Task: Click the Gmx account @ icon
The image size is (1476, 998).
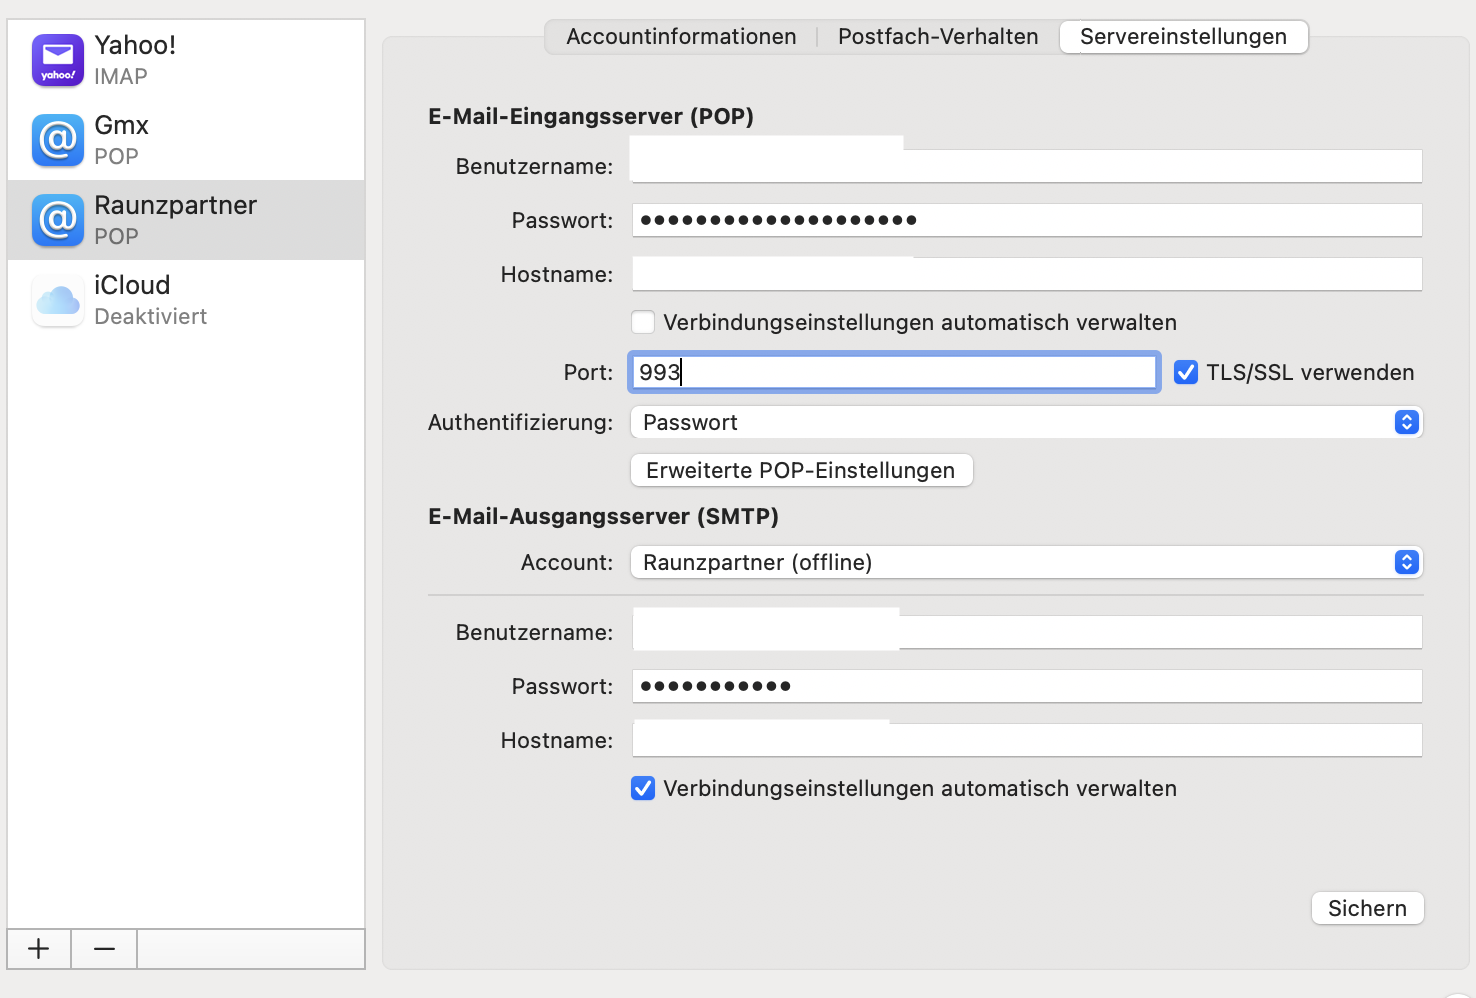Action: 58,140
